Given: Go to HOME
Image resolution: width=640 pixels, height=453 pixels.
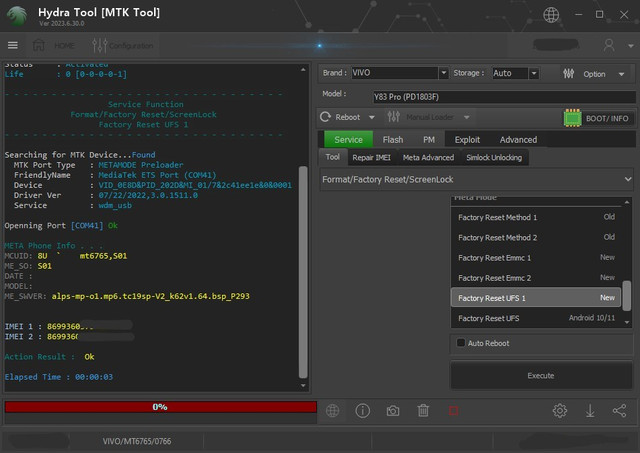Looking at the screenshot, I should [53, 45].
